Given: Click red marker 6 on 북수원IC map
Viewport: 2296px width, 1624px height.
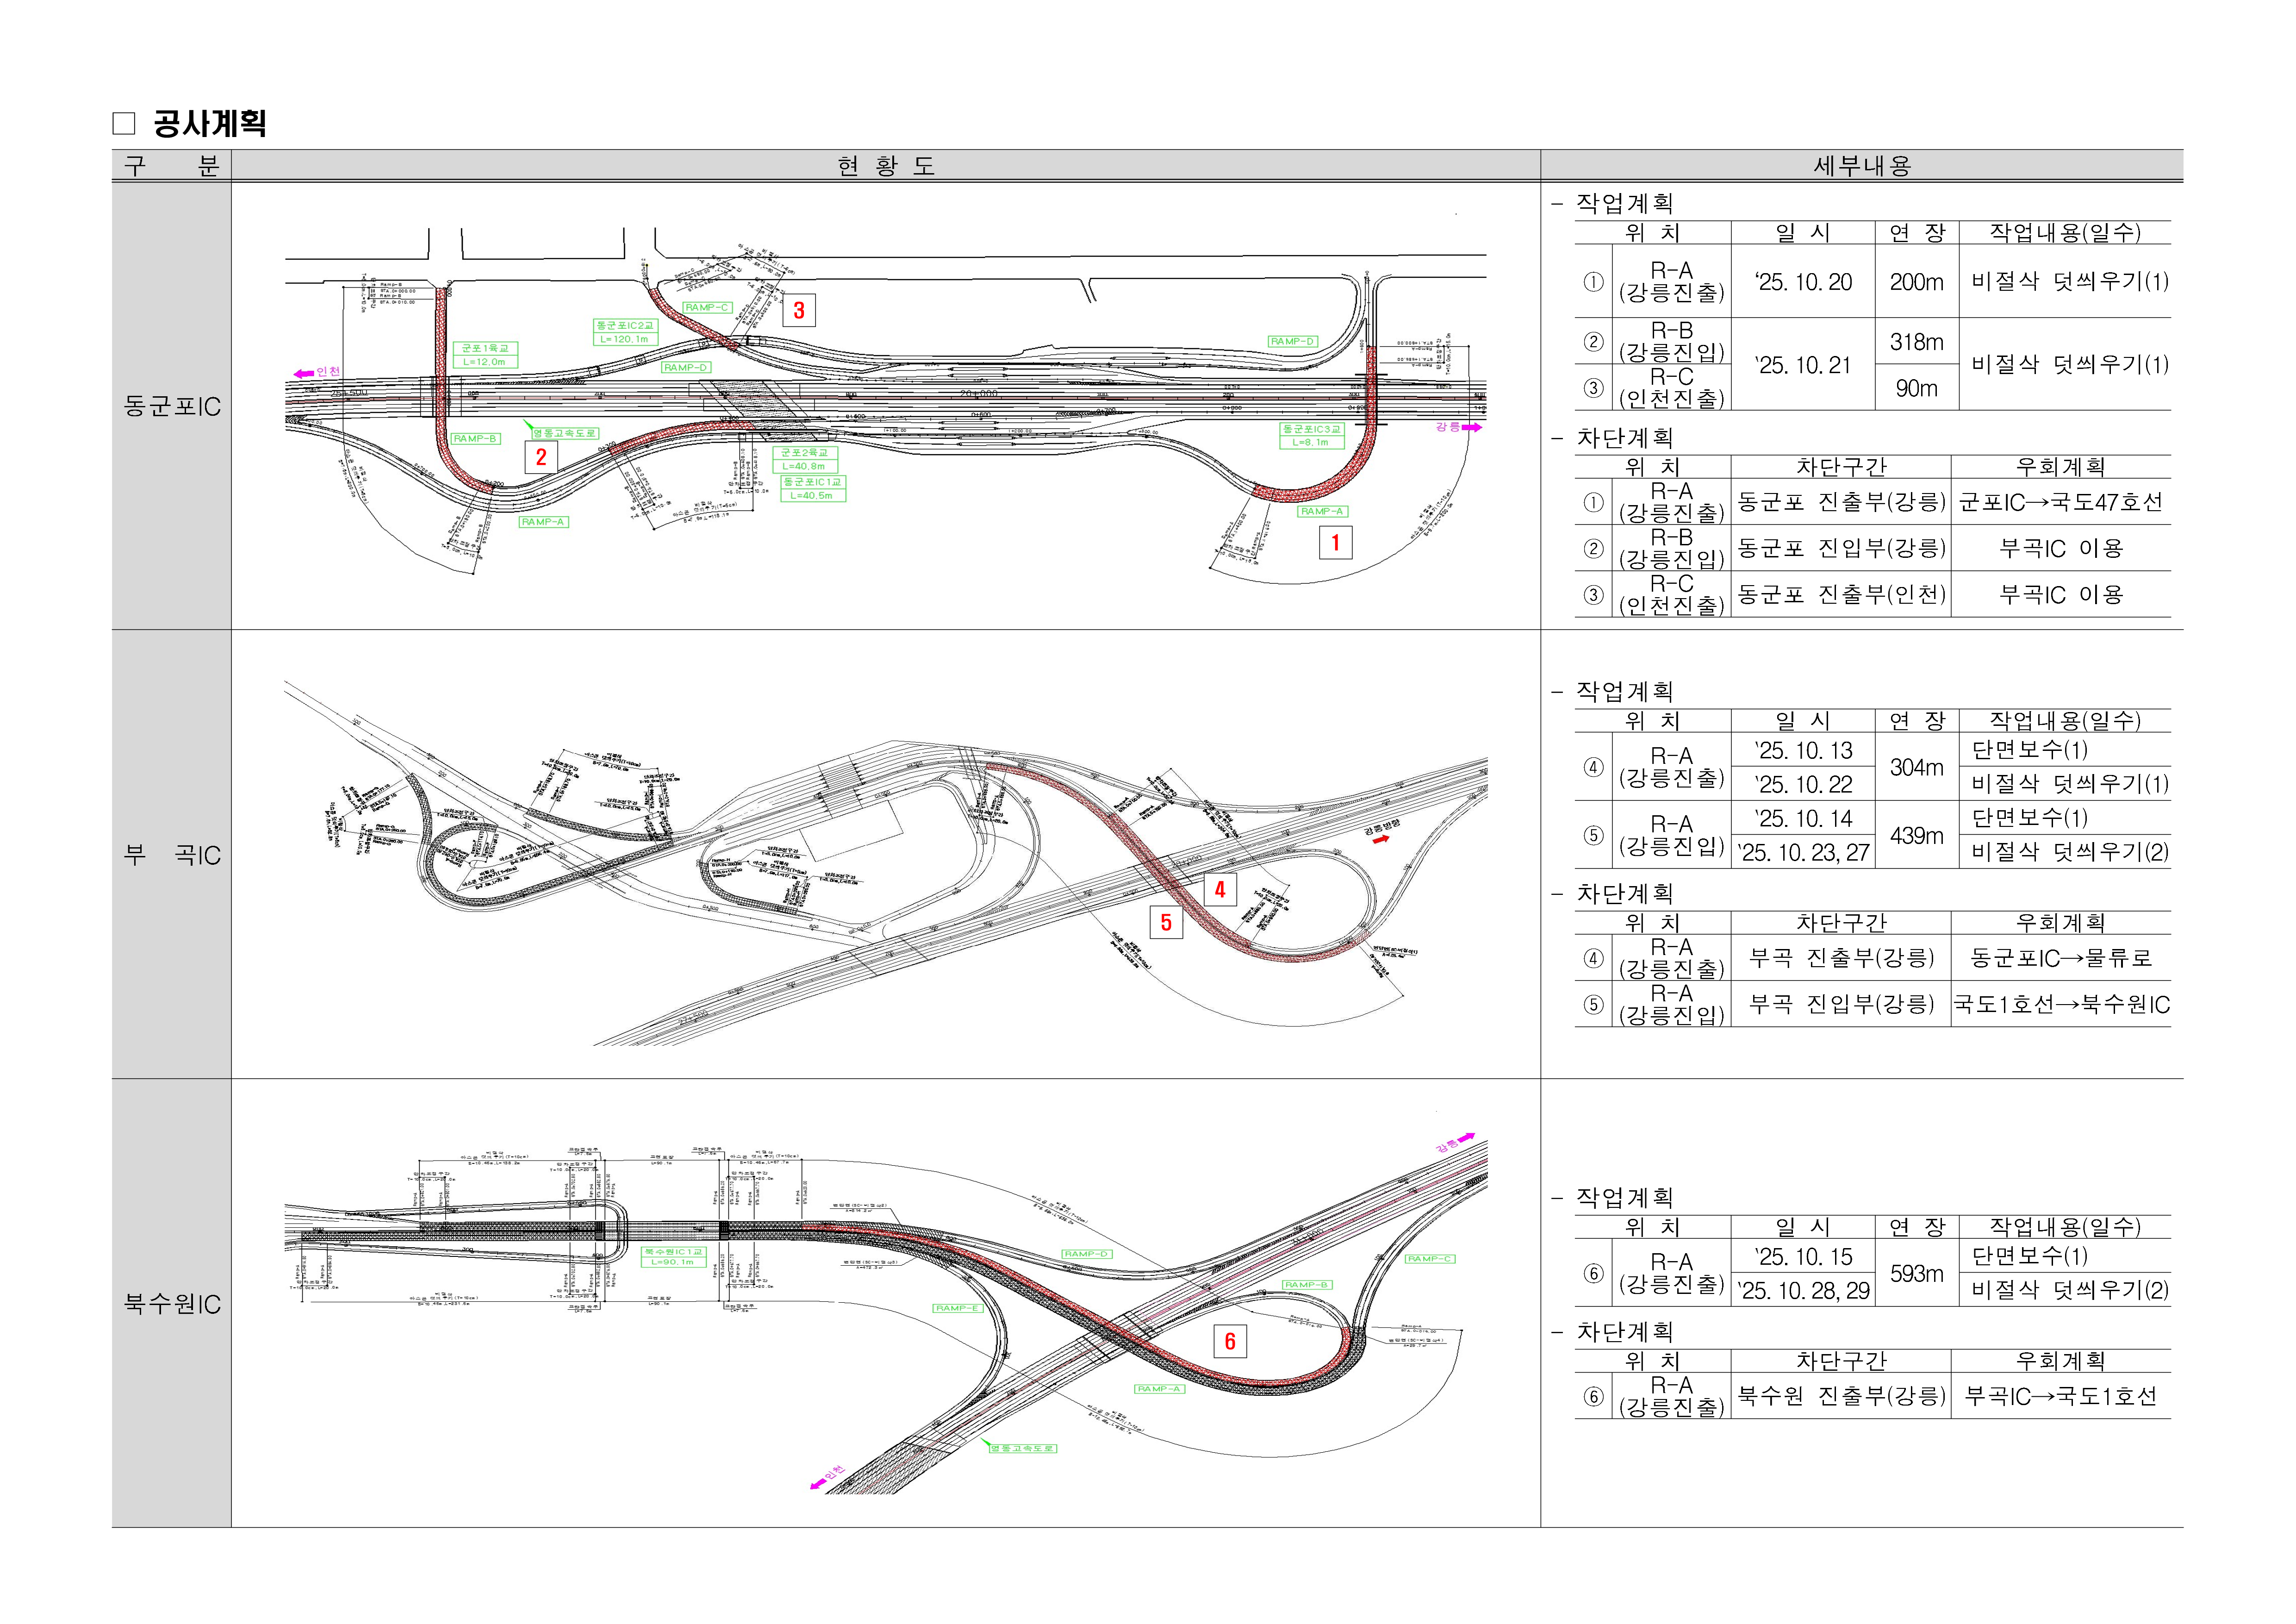Looking at the screenshot, I should pyautogui.click(x=1229, y=1341).
